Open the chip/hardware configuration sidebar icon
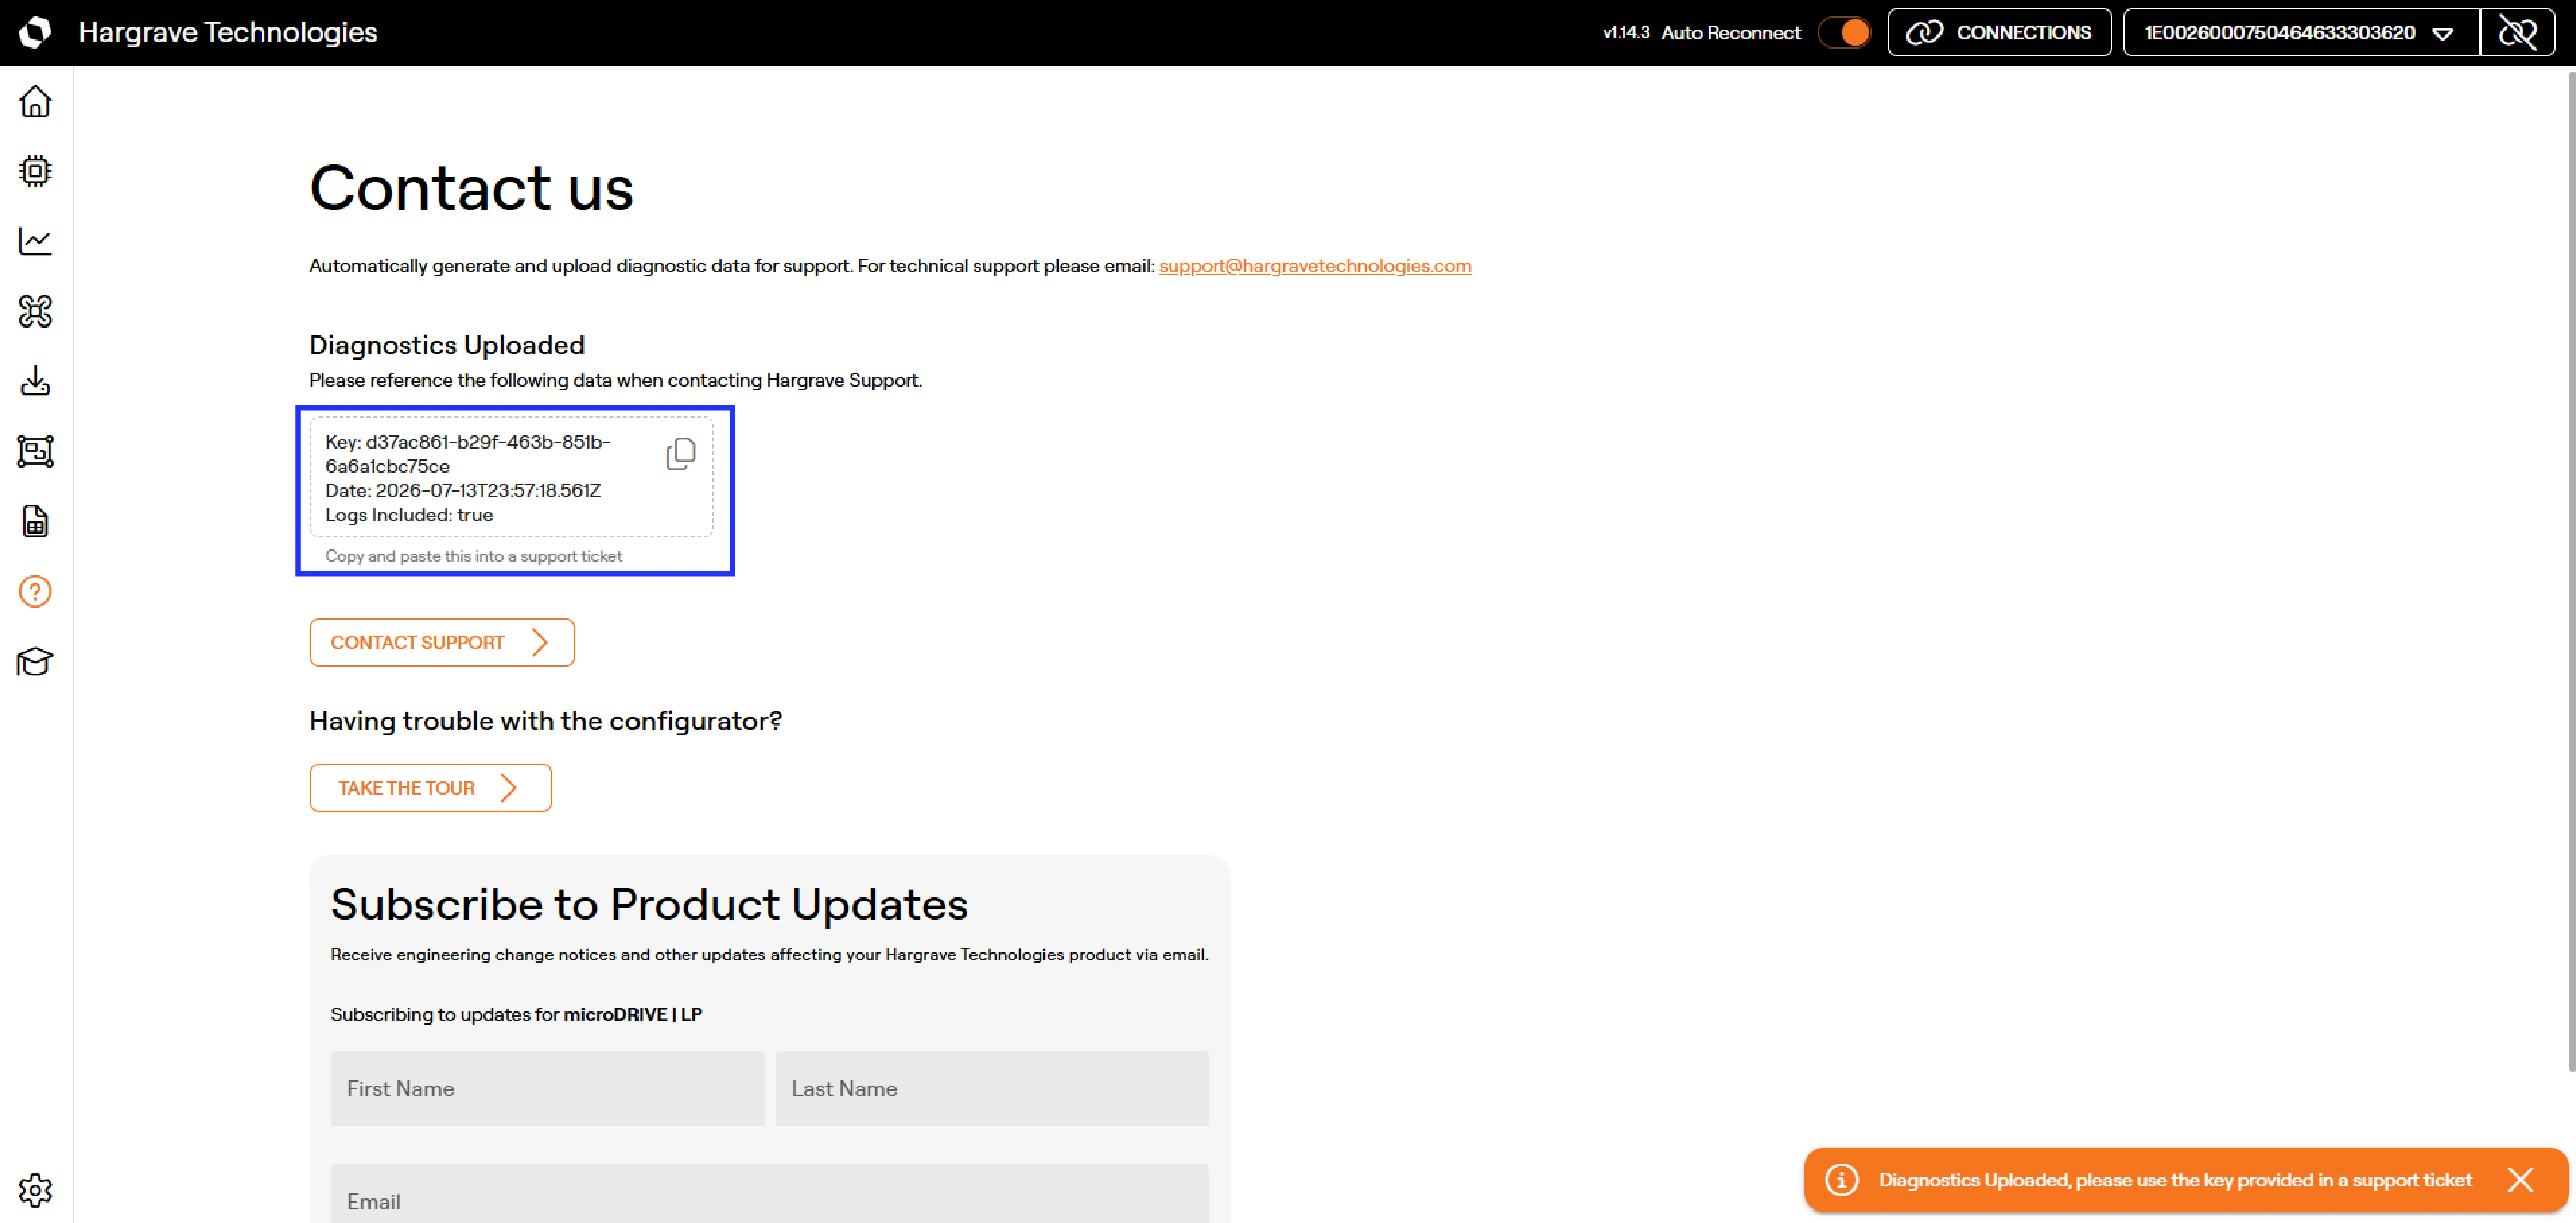 click(x=35, y=171)
